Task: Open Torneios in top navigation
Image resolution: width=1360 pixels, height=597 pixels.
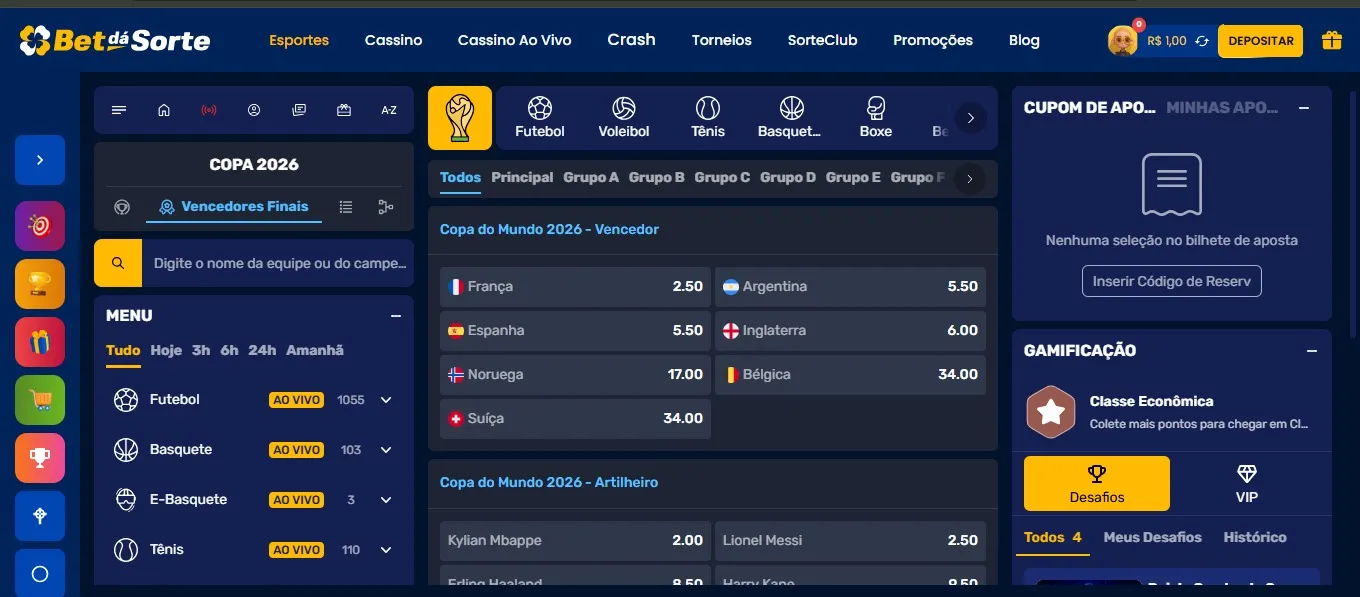Action: click(721, 40)
